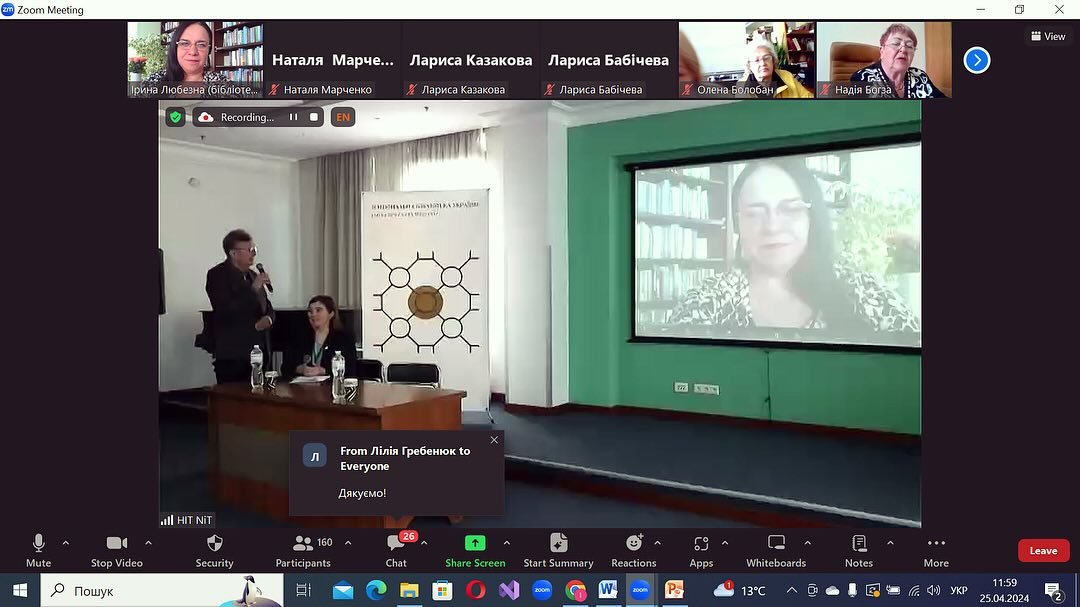Expand the audio options arrow beside Mute
The height and width of the screenshot is (607, 1080).
point(65,544)
